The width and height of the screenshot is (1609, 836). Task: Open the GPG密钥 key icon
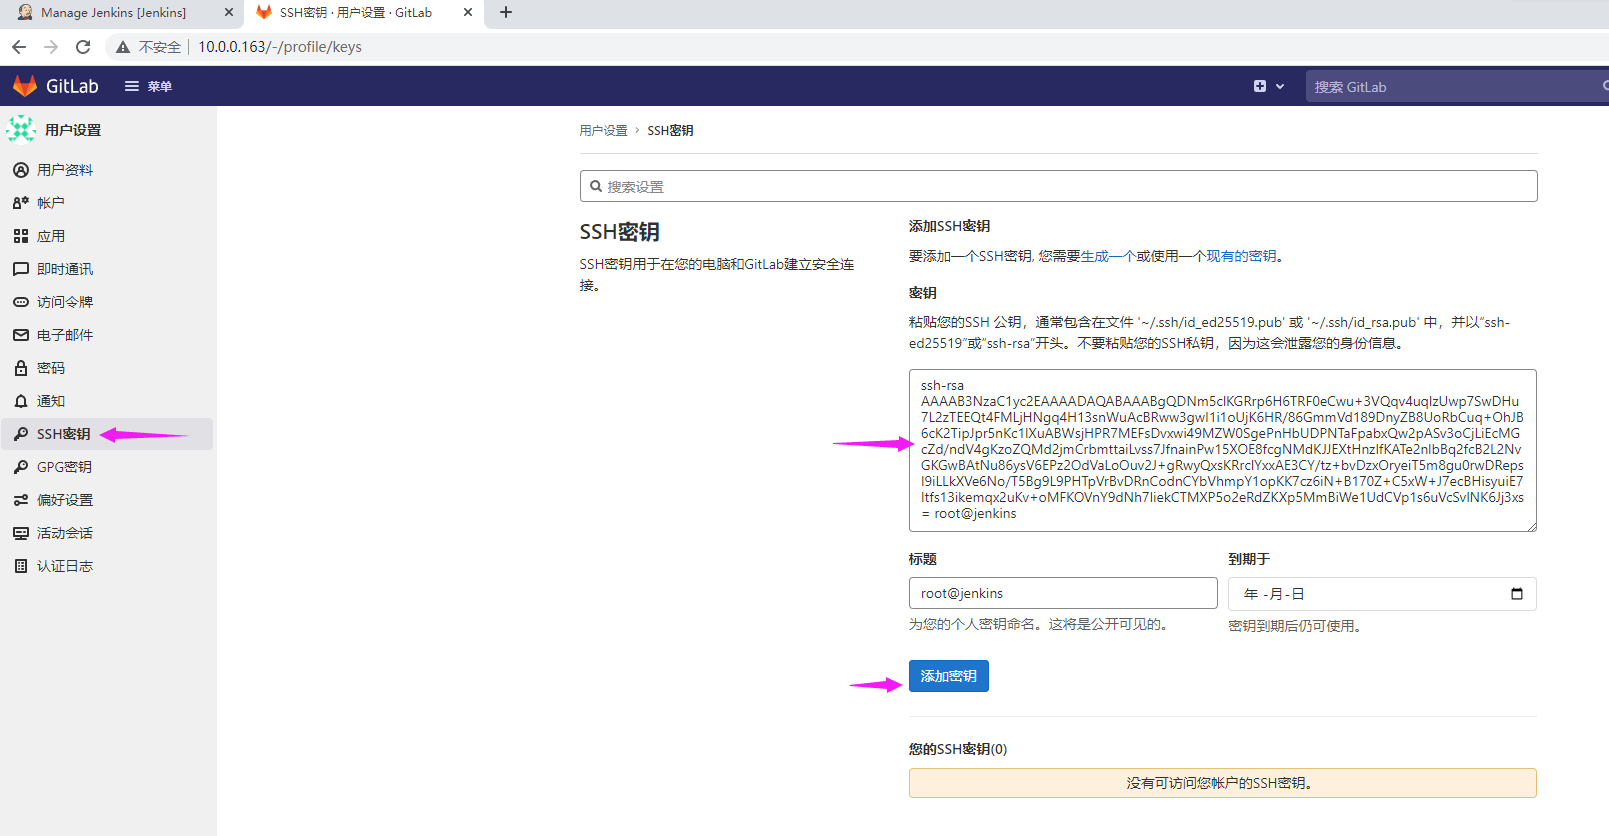[x=21, y=467]
